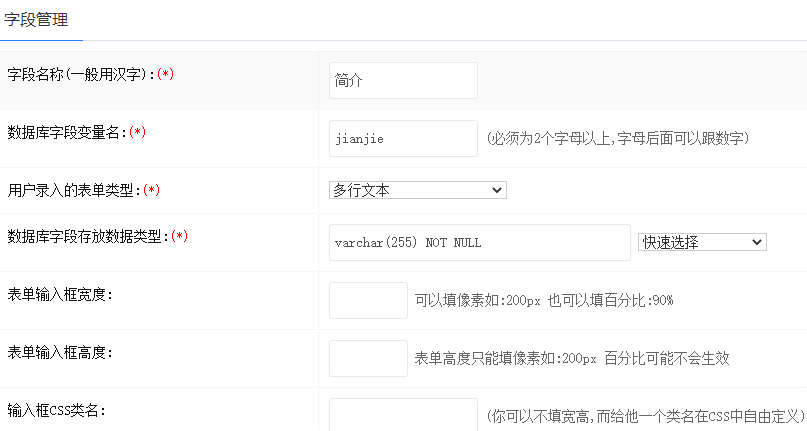
Task: Click the hint 必须为2个字母以上 beside variable name
Action: (617, 138)
